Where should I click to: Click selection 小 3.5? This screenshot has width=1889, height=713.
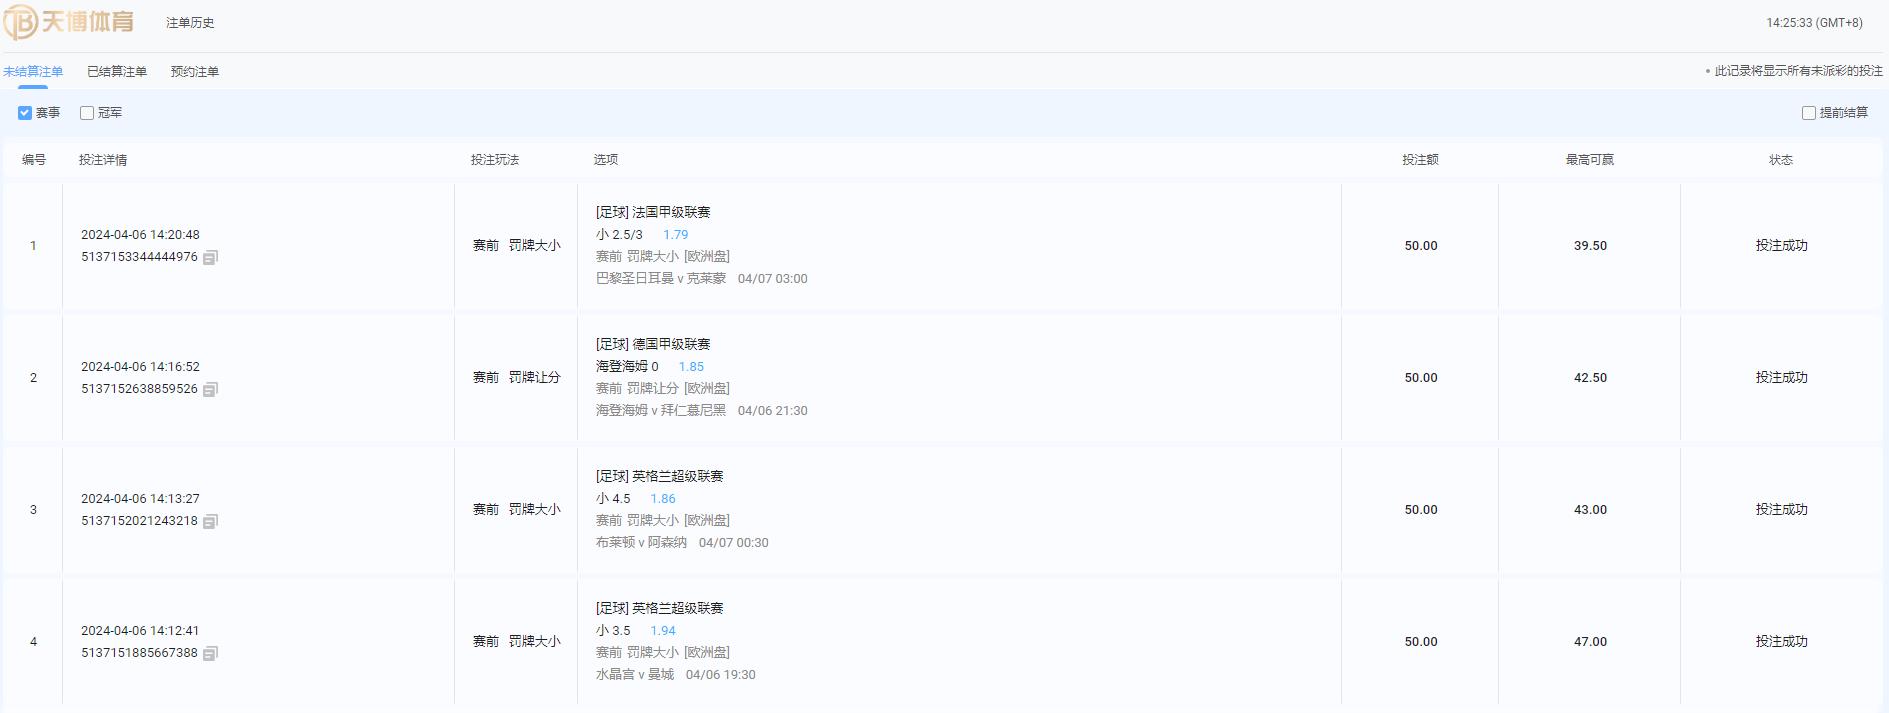point(613,631)
